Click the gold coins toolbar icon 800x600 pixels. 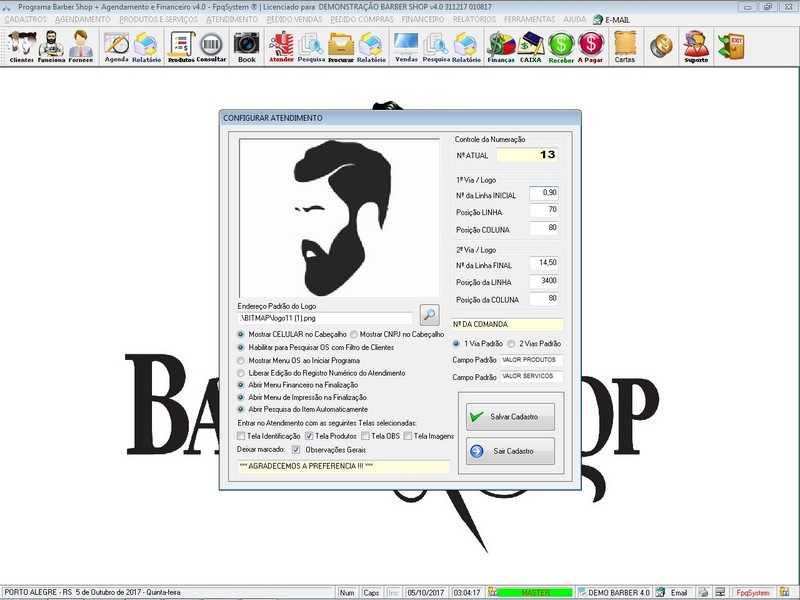pos(661,46)
